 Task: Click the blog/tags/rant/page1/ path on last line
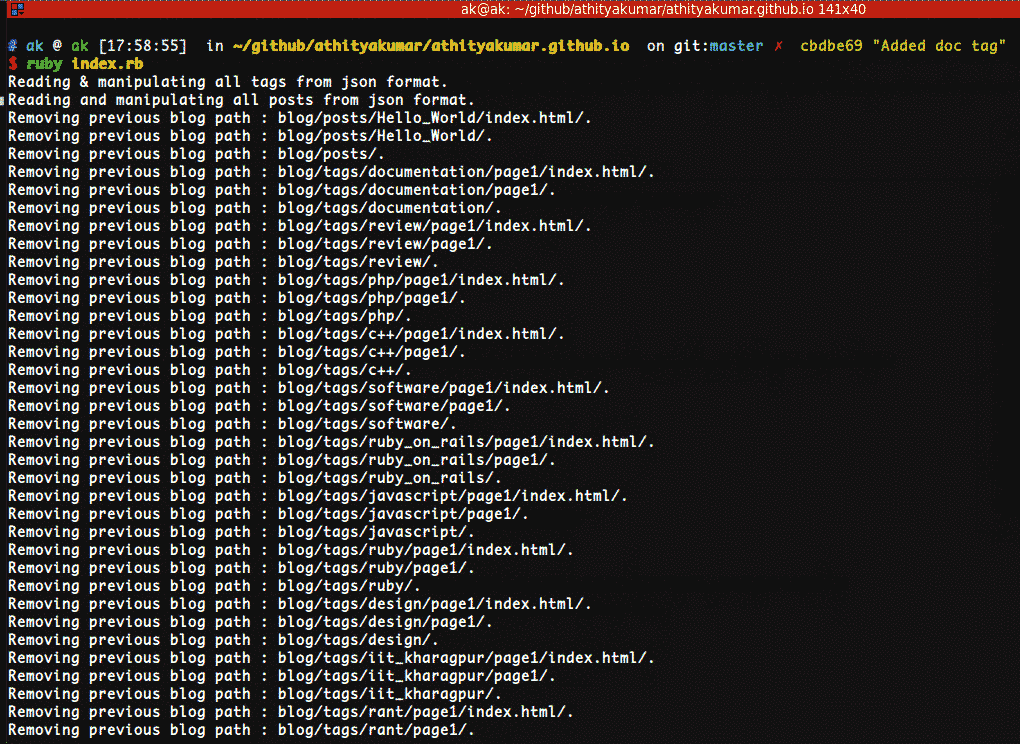pyautogui.click(x=376, y=730)
